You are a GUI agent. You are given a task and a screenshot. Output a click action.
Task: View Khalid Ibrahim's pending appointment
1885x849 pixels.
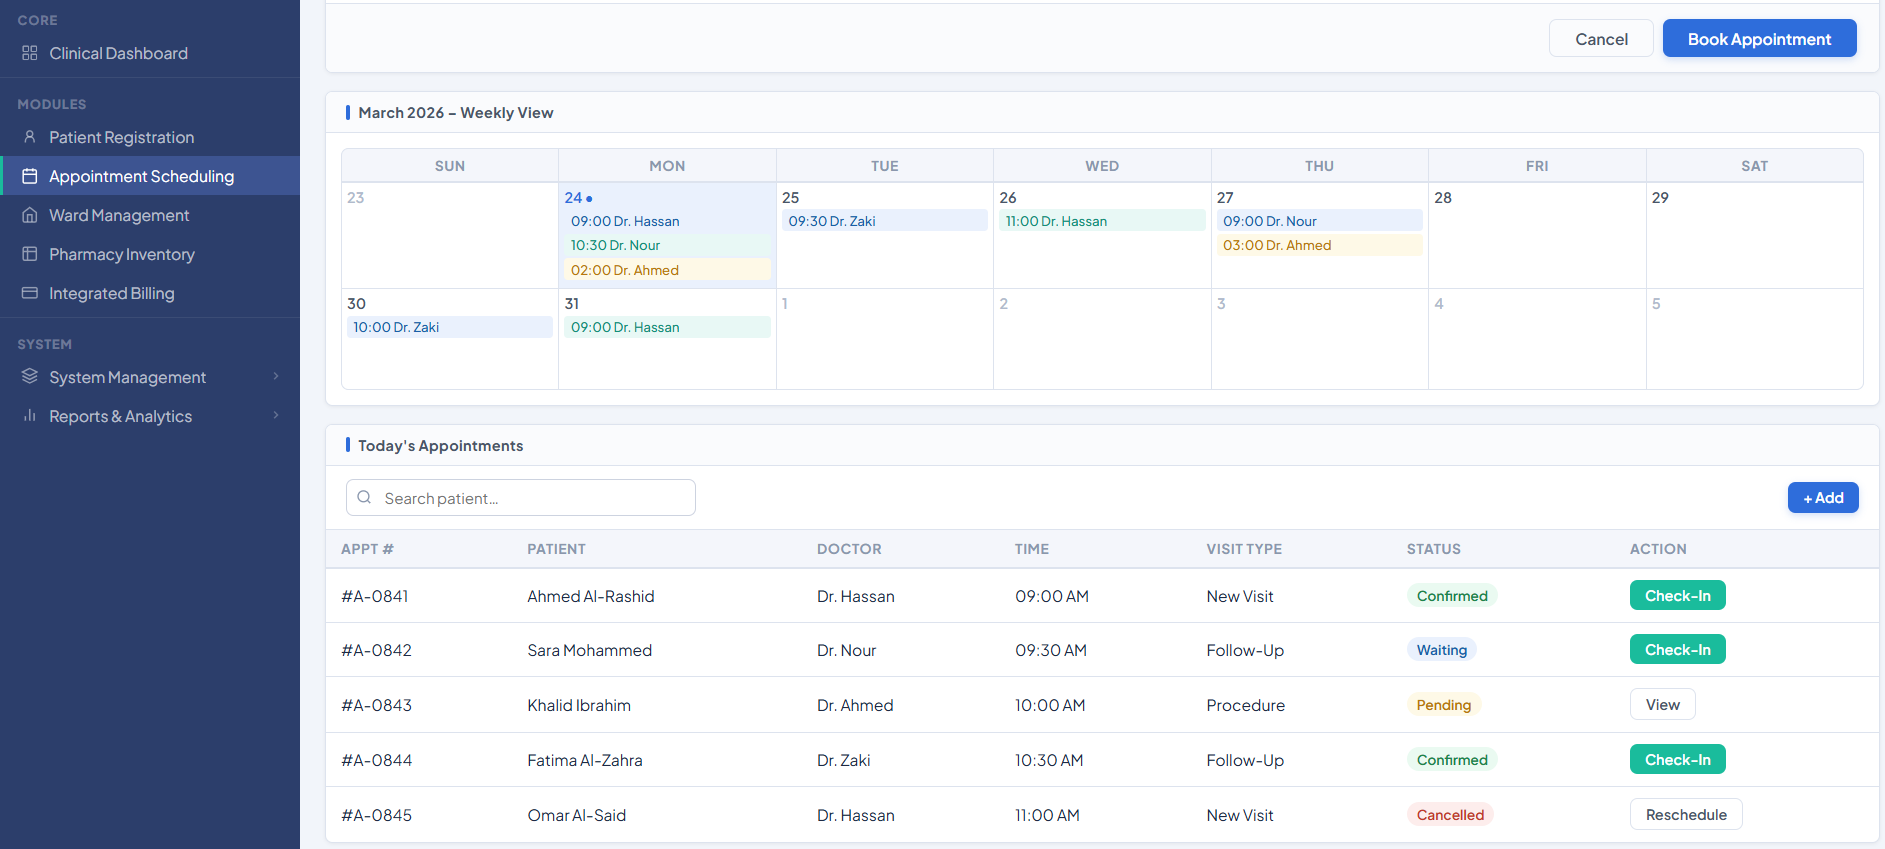point(1662,705)
